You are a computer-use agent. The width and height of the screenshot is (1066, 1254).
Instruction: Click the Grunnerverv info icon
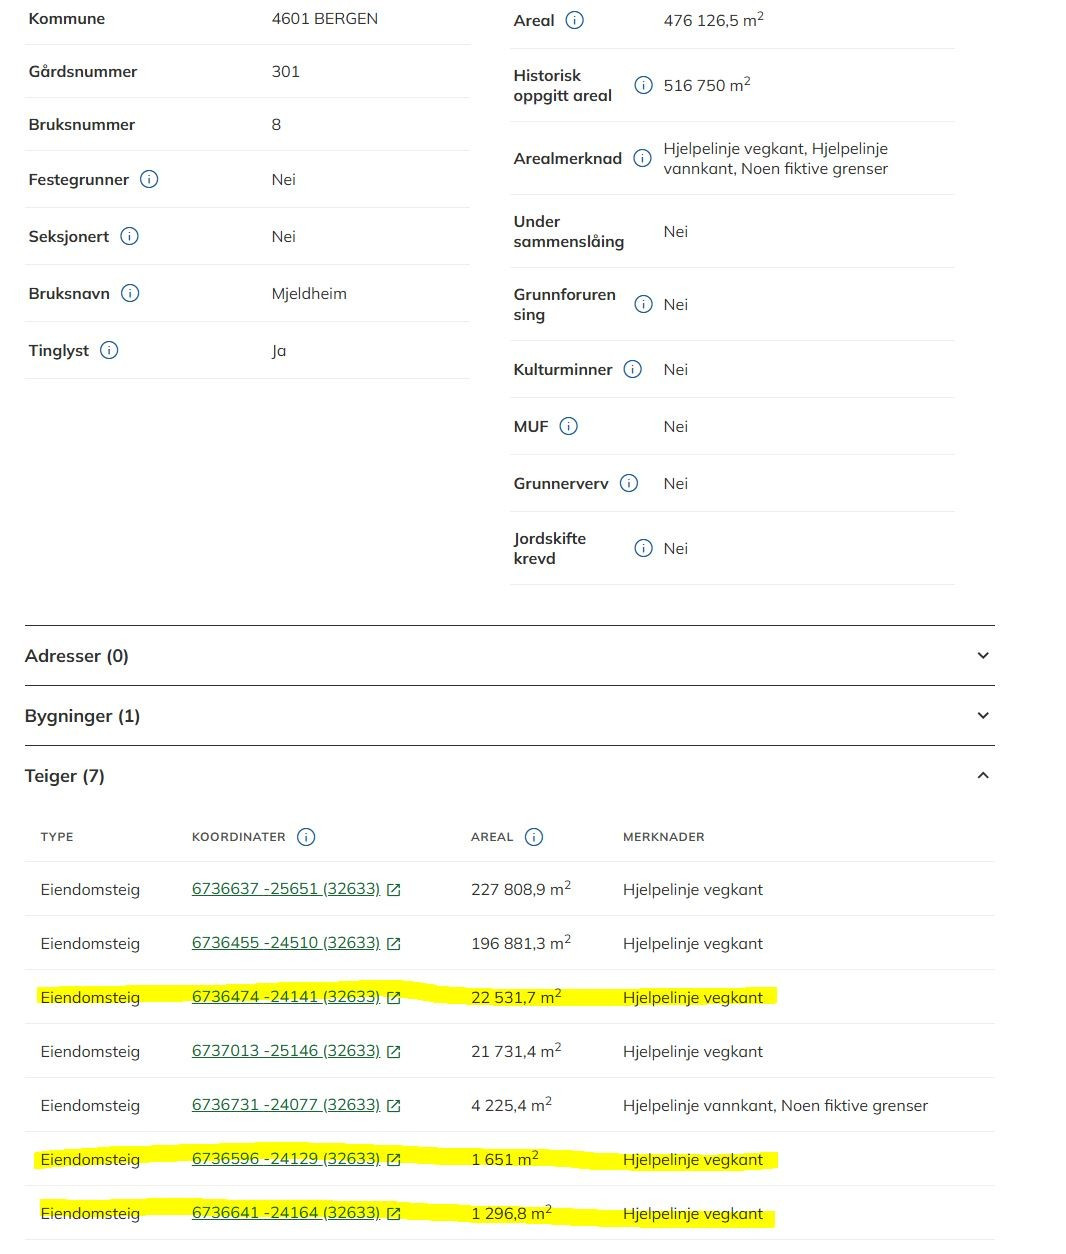tap(629, 484)
